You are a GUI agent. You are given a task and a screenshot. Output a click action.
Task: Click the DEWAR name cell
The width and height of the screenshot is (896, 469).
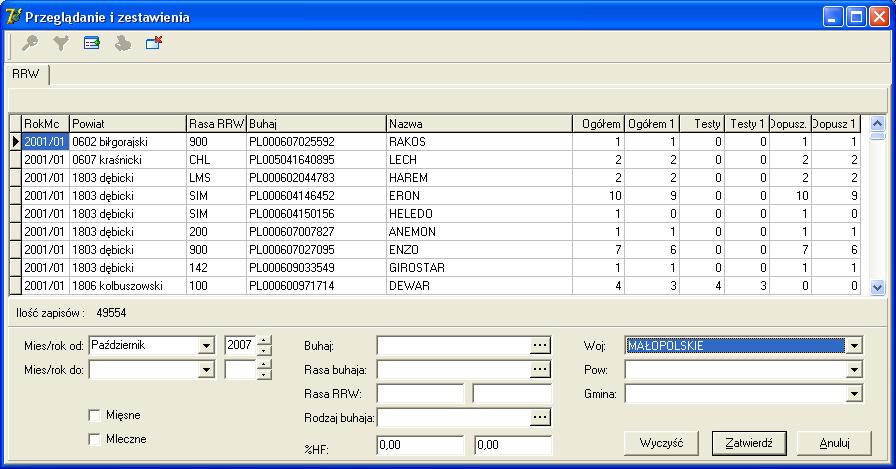(x=479, y=286)
